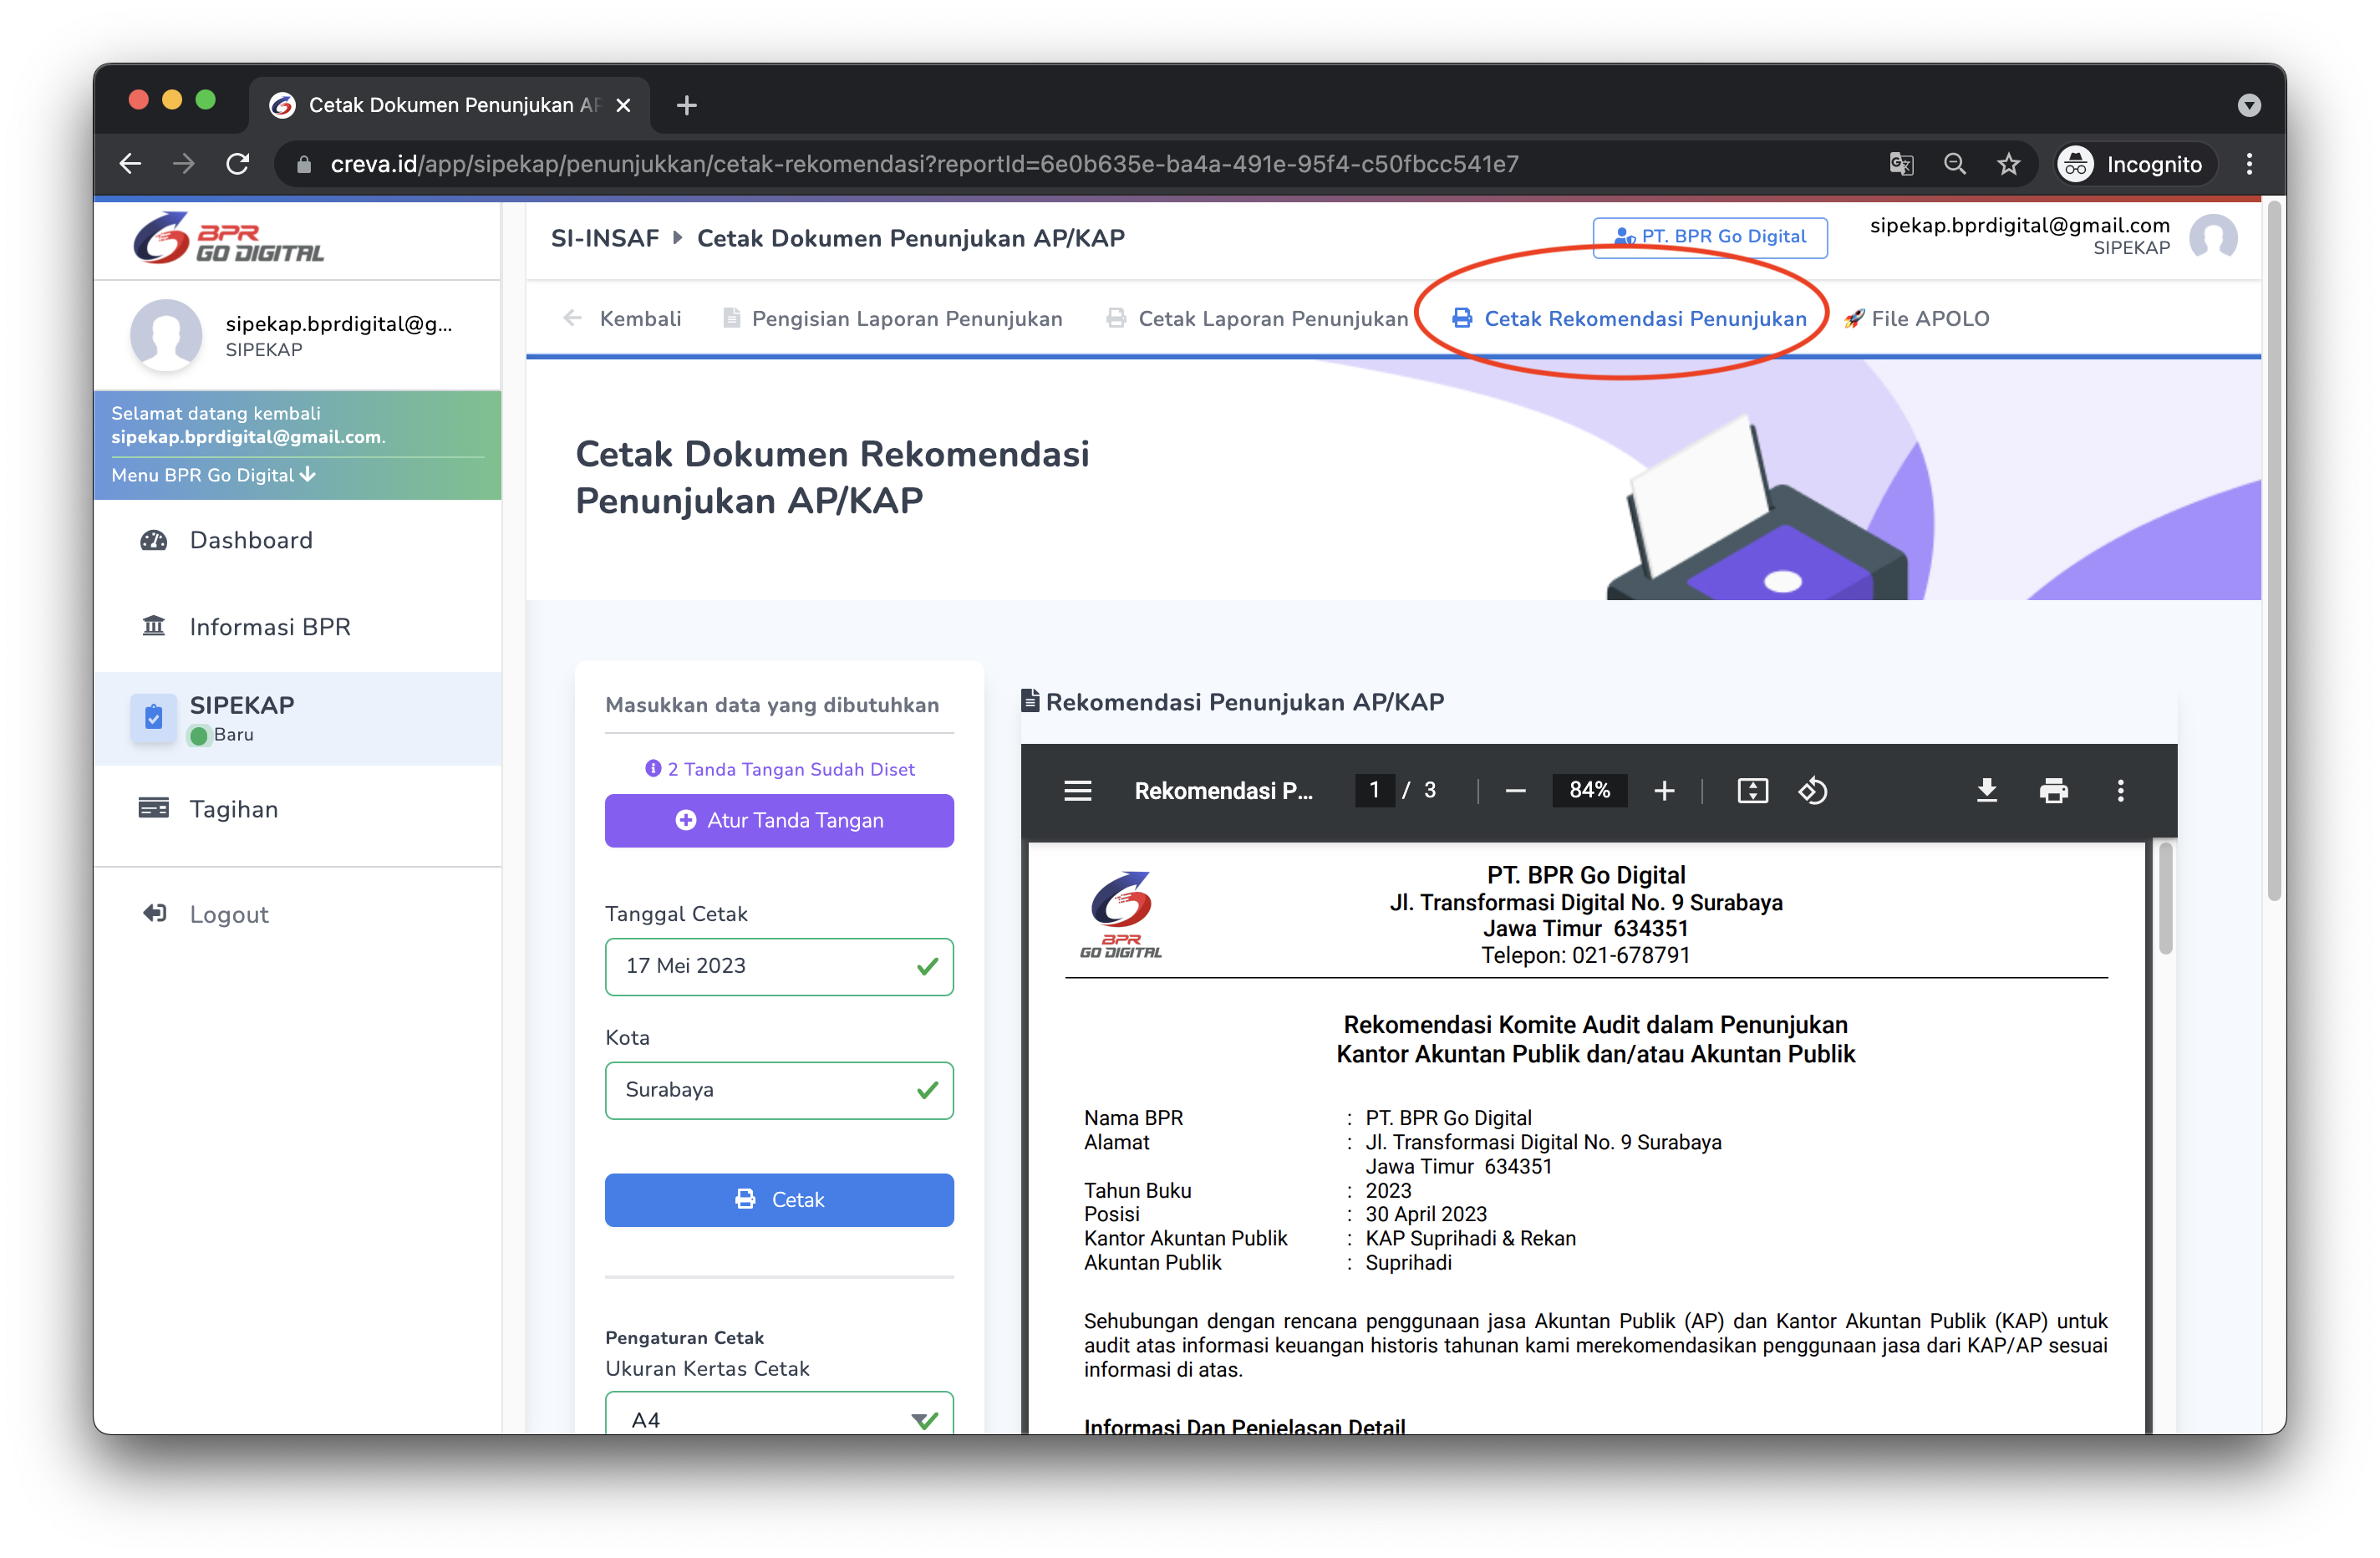The image size is (2380, 1558).
Task: Click the Tanggal Cetak date field
Action: click(x=779, y=966)
